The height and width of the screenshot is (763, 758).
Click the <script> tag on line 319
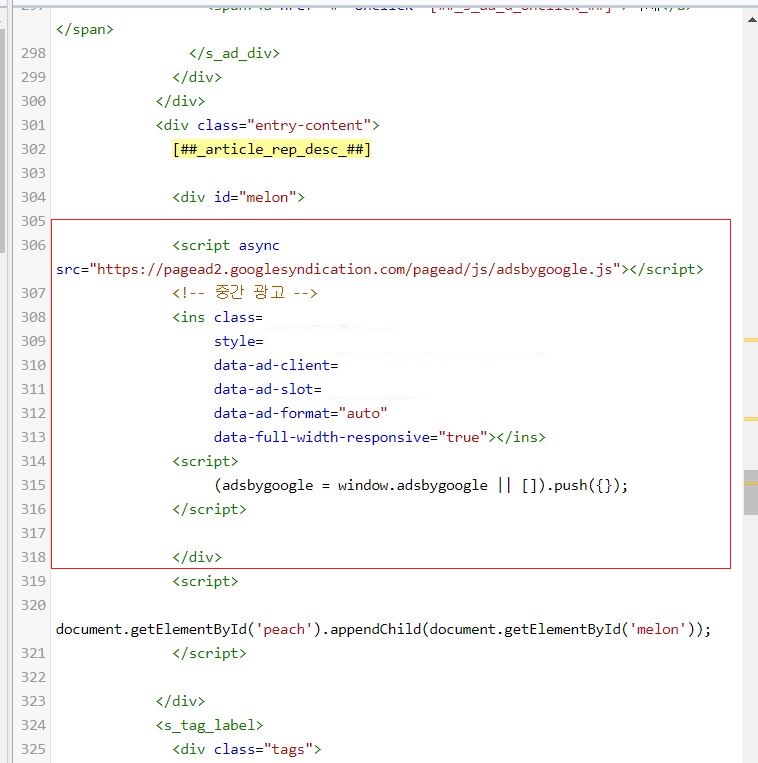[205, 581]
